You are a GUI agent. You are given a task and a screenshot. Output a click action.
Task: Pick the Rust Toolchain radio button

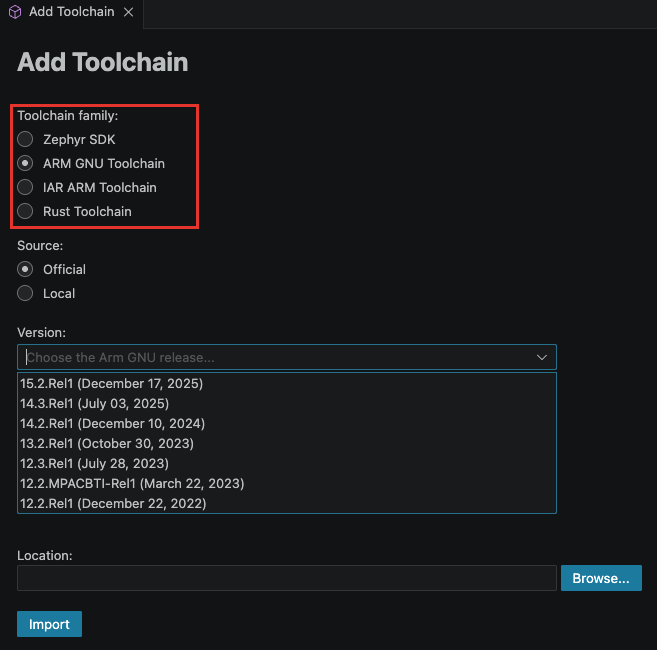coord(25,211)
